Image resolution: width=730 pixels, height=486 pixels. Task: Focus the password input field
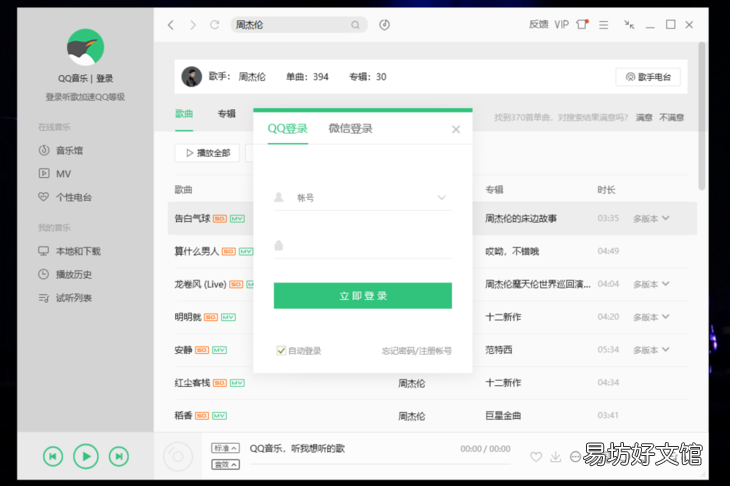point(363,245)
